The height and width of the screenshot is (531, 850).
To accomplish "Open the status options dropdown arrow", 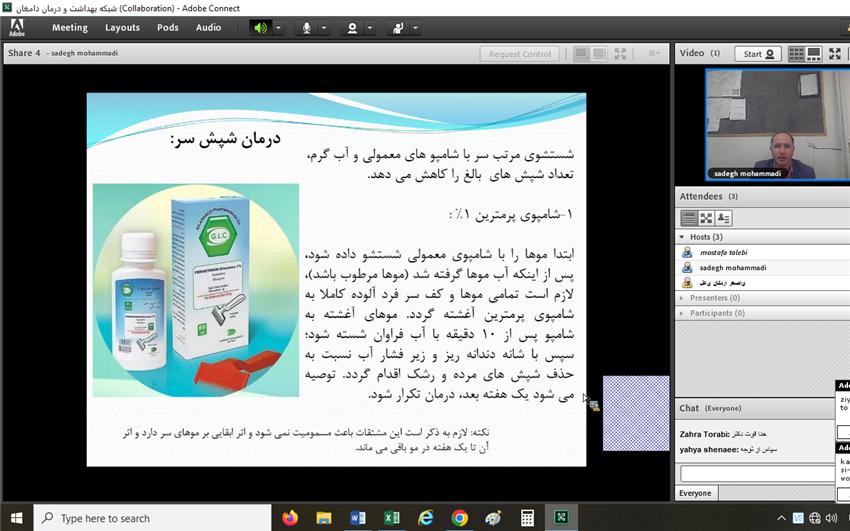I will pos(415,28).
